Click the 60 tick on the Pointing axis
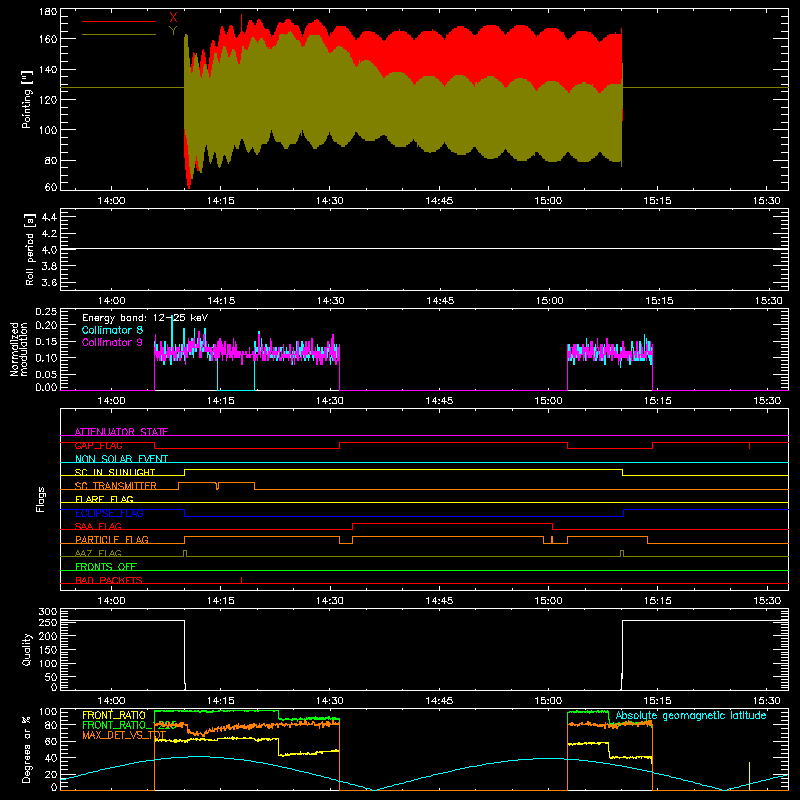The width and height of the screenshot is (800, 800). tap(51, 187)
